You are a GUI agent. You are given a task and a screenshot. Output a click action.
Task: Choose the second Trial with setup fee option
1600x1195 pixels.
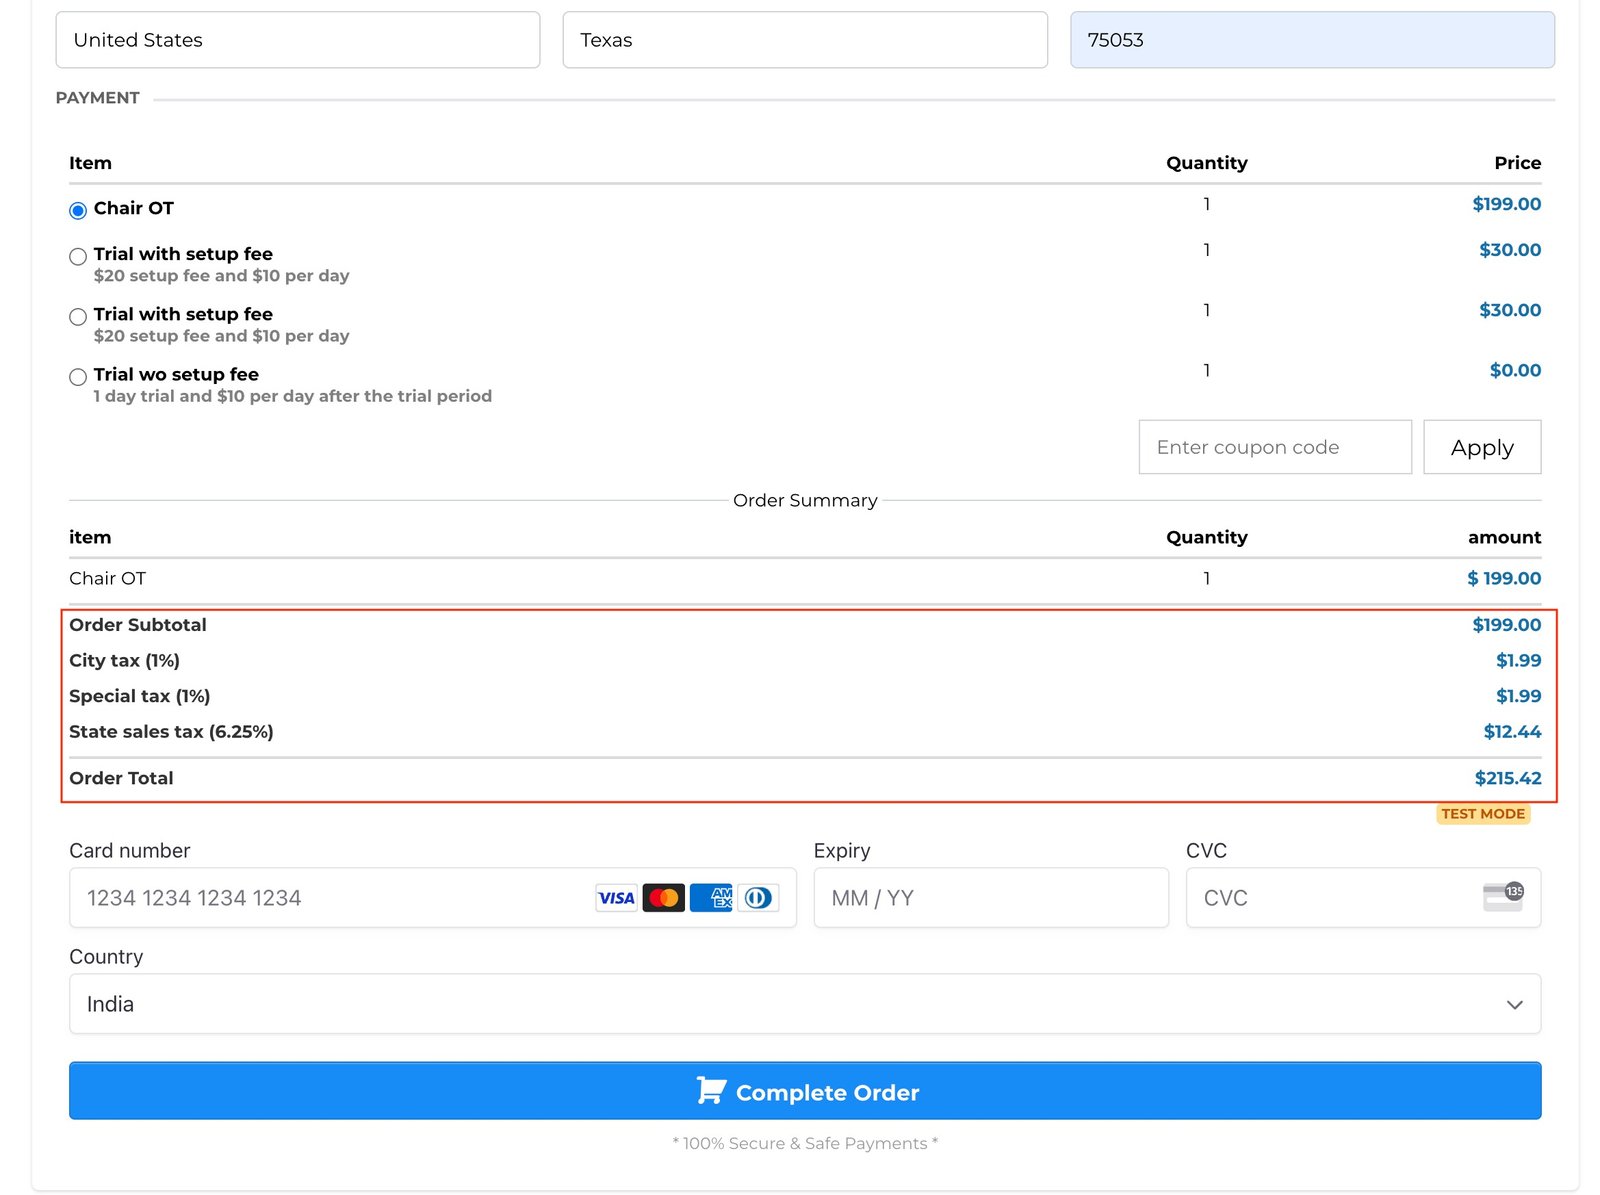78,317
